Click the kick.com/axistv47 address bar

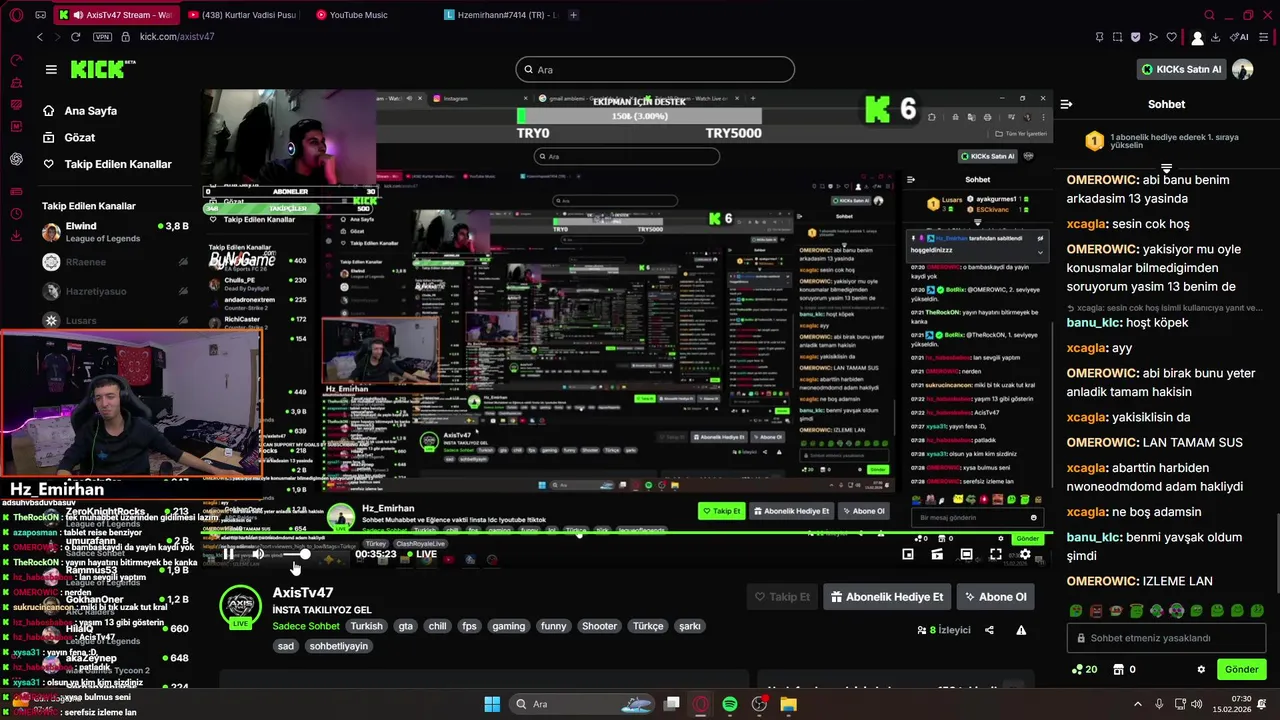tap(177, 37)
